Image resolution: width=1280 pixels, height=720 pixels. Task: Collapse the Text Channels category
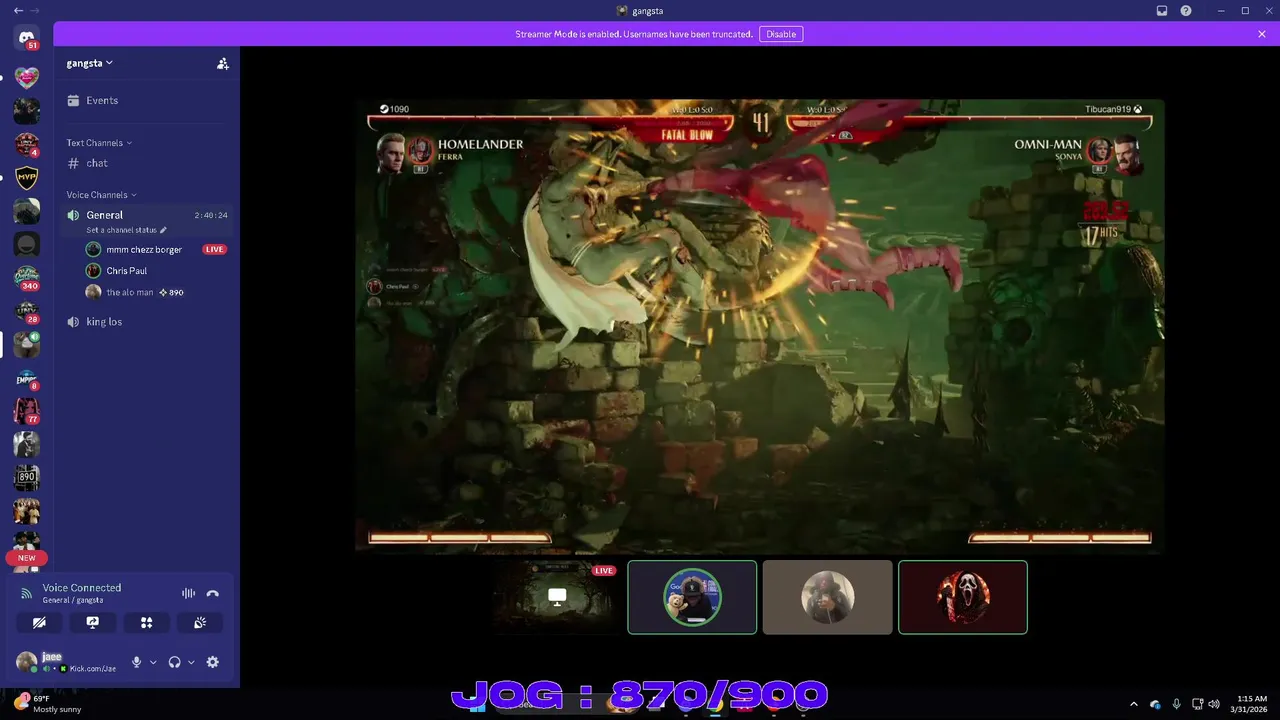point(99,143)
